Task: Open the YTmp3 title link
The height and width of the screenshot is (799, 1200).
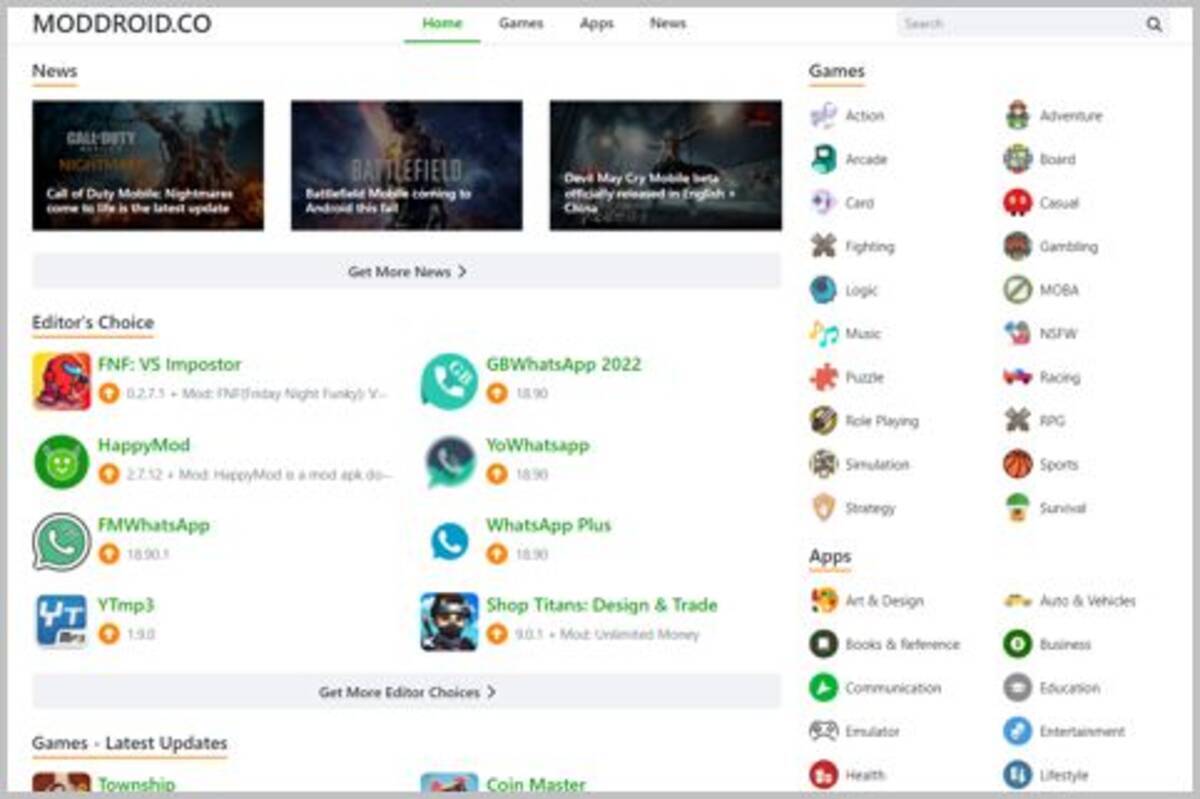Action: [126, 605]
